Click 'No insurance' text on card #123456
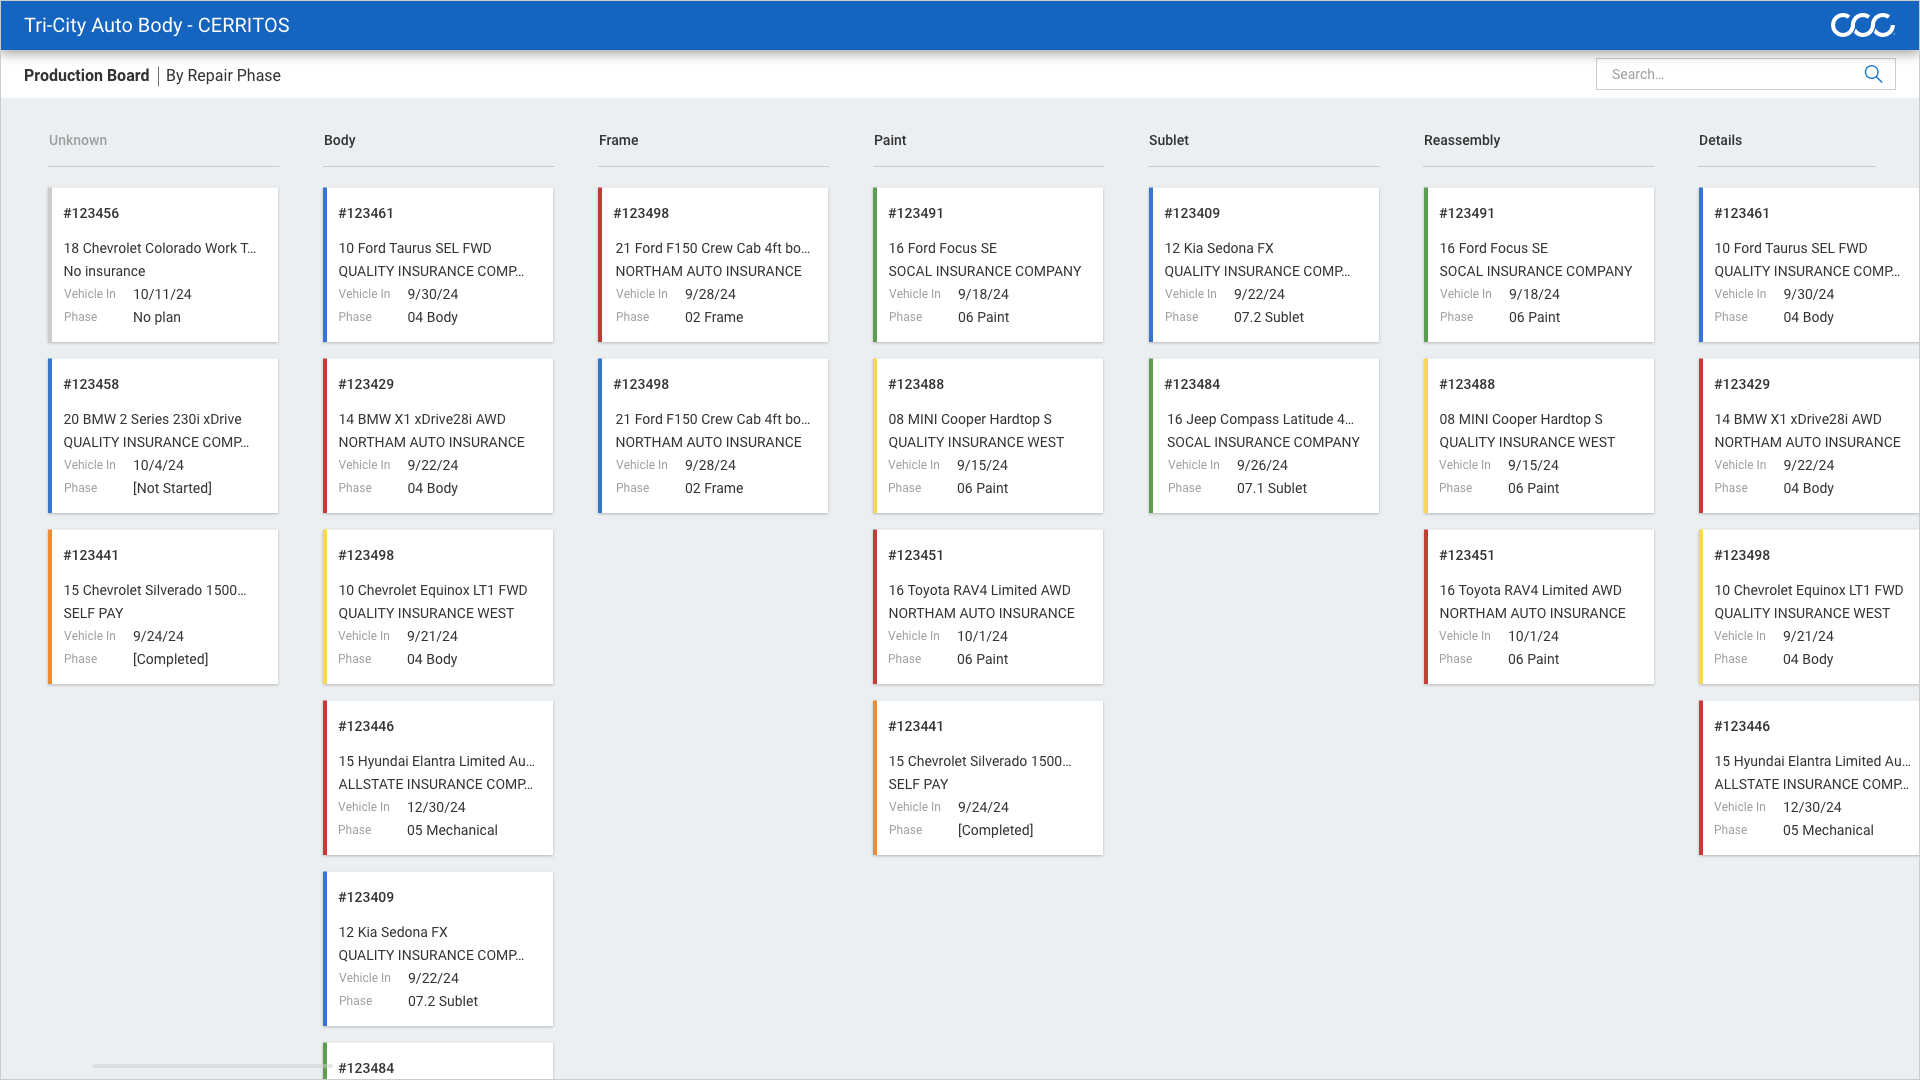This screenshot has height=1080, width=1920. point(104,271)
